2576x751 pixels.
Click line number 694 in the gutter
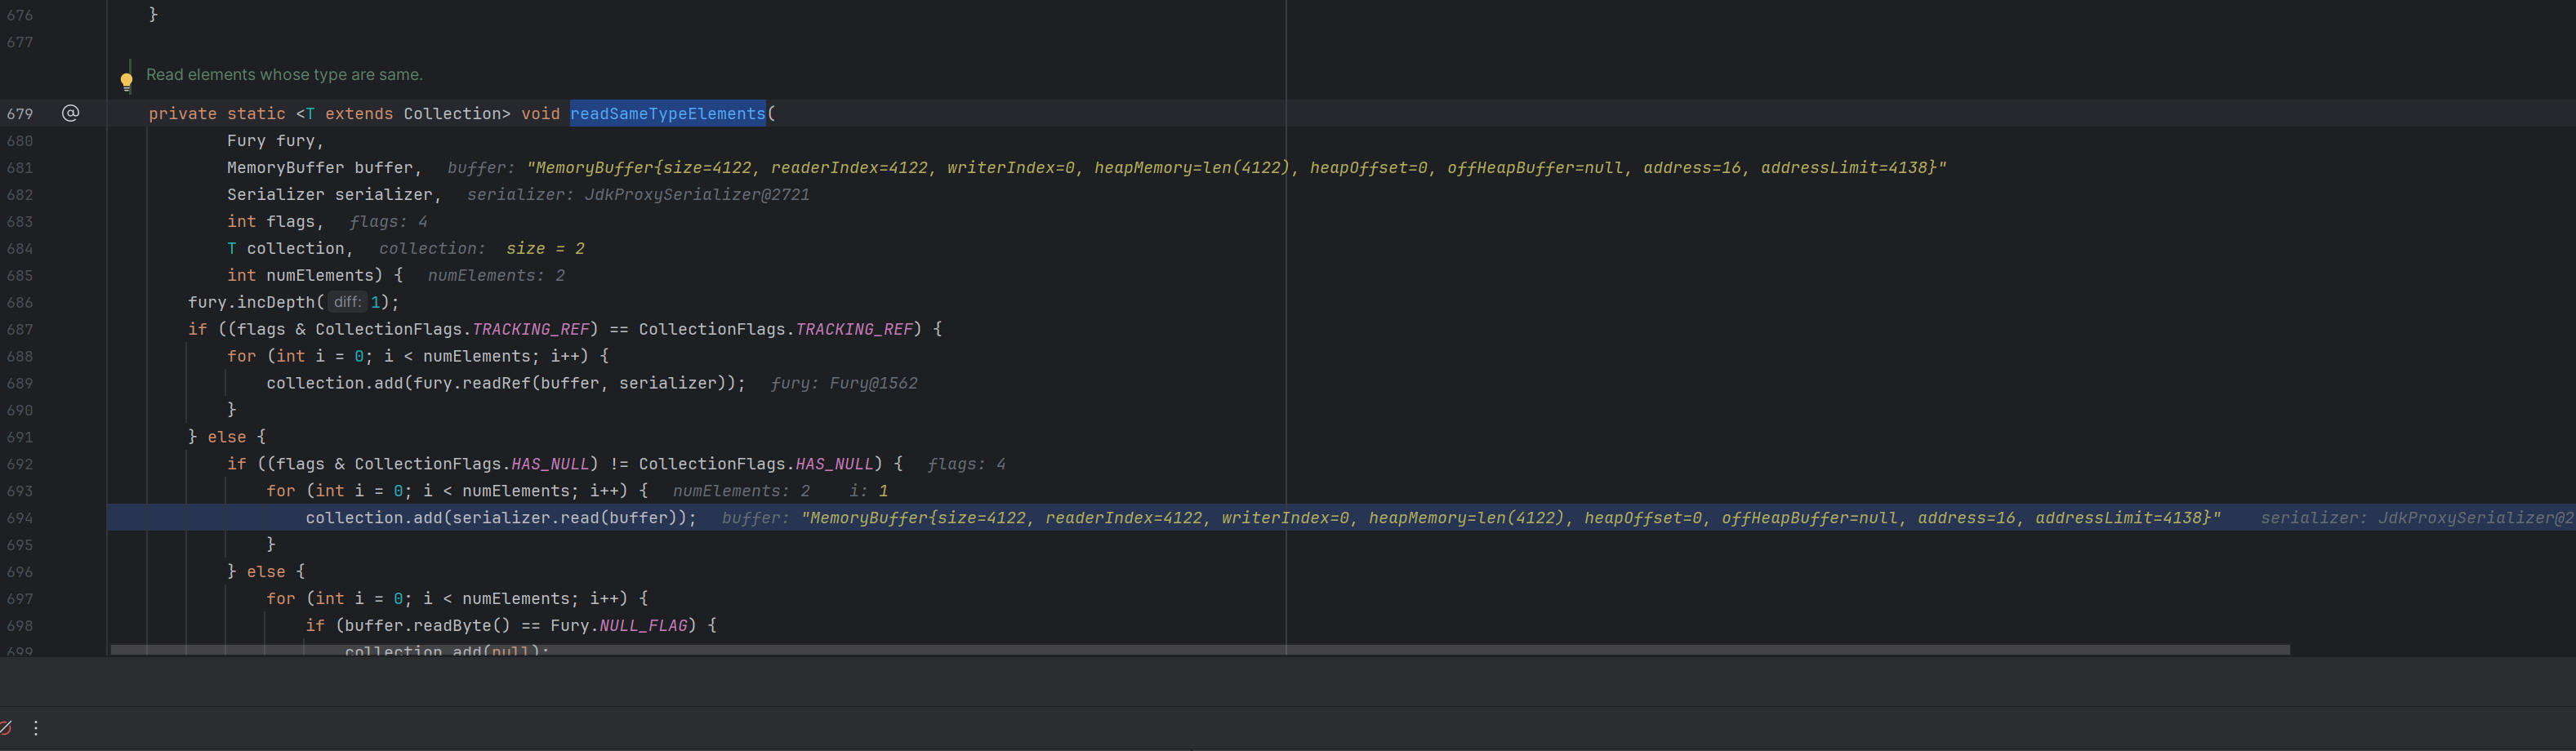point(20,518)
